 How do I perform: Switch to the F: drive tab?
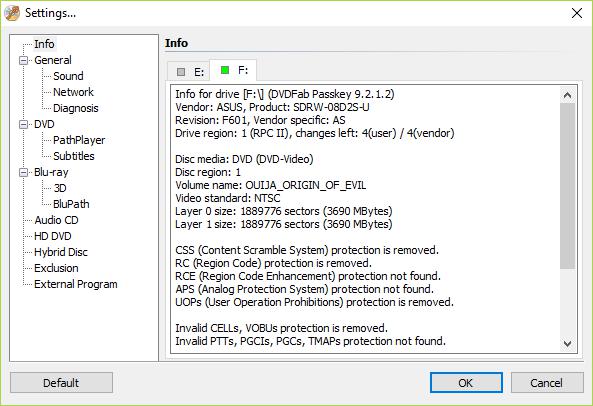coord(233,70)
